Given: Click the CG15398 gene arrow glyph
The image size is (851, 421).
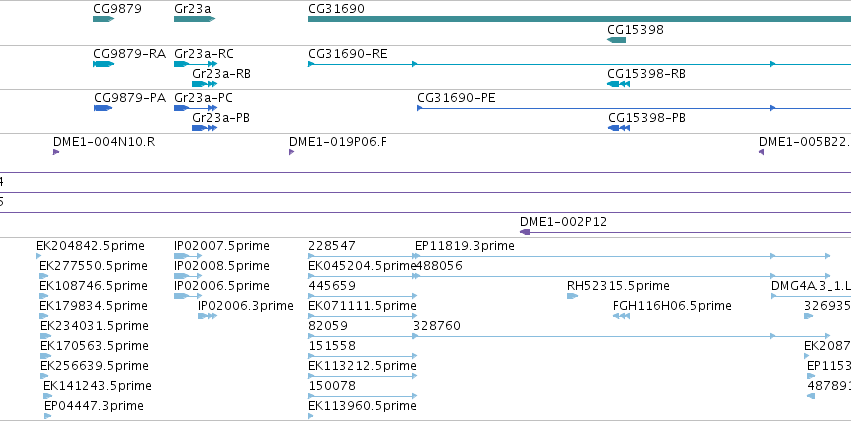Looking at the screenshot, I should 616,40.
